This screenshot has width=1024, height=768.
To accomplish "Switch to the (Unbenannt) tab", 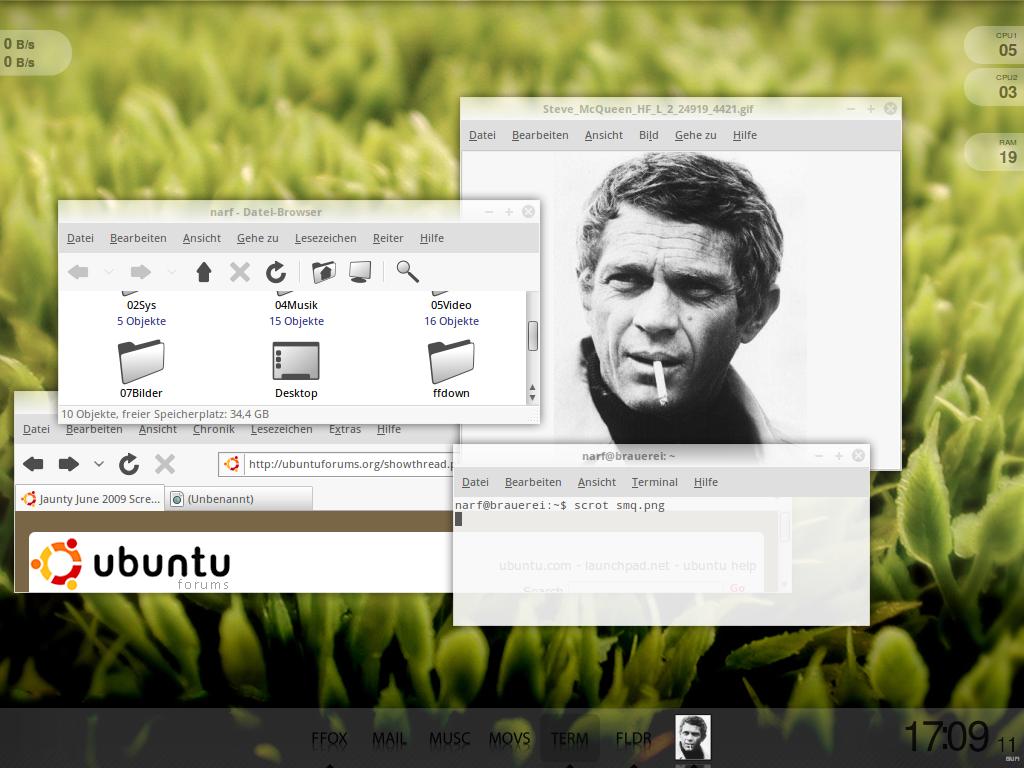I will click(239, 499).
